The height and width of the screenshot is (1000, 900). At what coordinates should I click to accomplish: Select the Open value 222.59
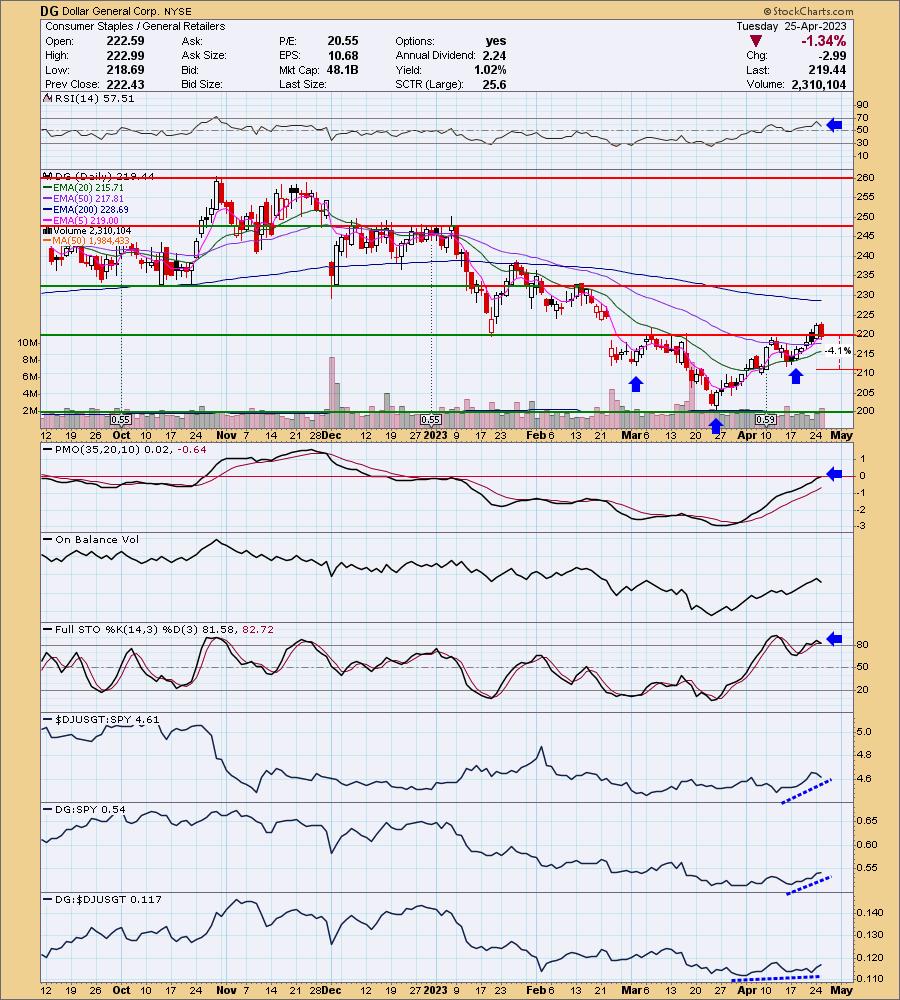[x=125, y=41]
